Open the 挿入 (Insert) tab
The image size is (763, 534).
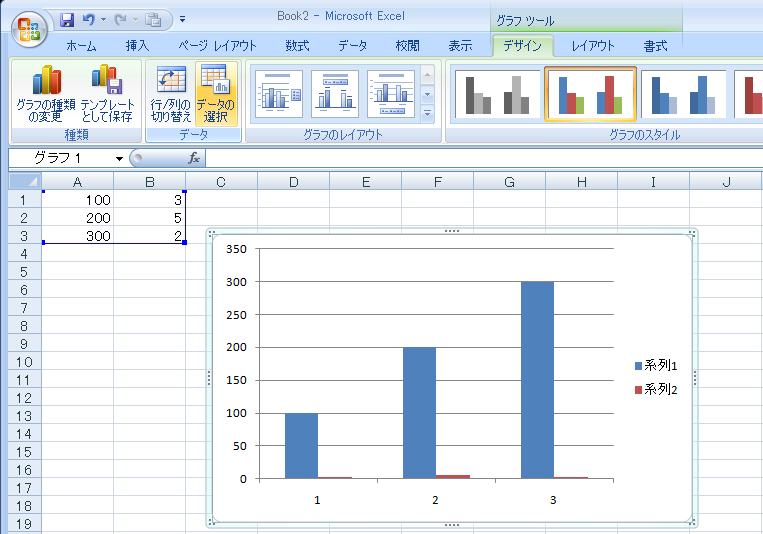tap(137, 45)
